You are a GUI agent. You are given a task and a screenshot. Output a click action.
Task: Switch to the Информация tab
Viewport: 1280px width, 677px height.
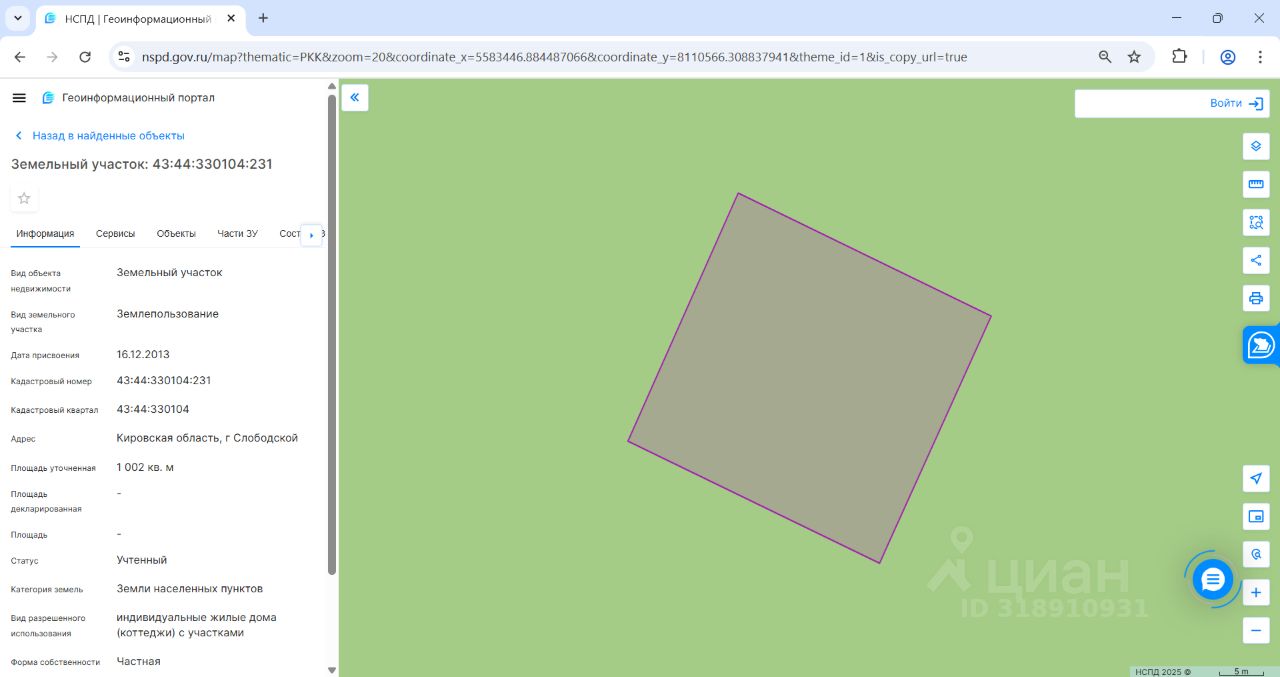click(x=45, y=234)
